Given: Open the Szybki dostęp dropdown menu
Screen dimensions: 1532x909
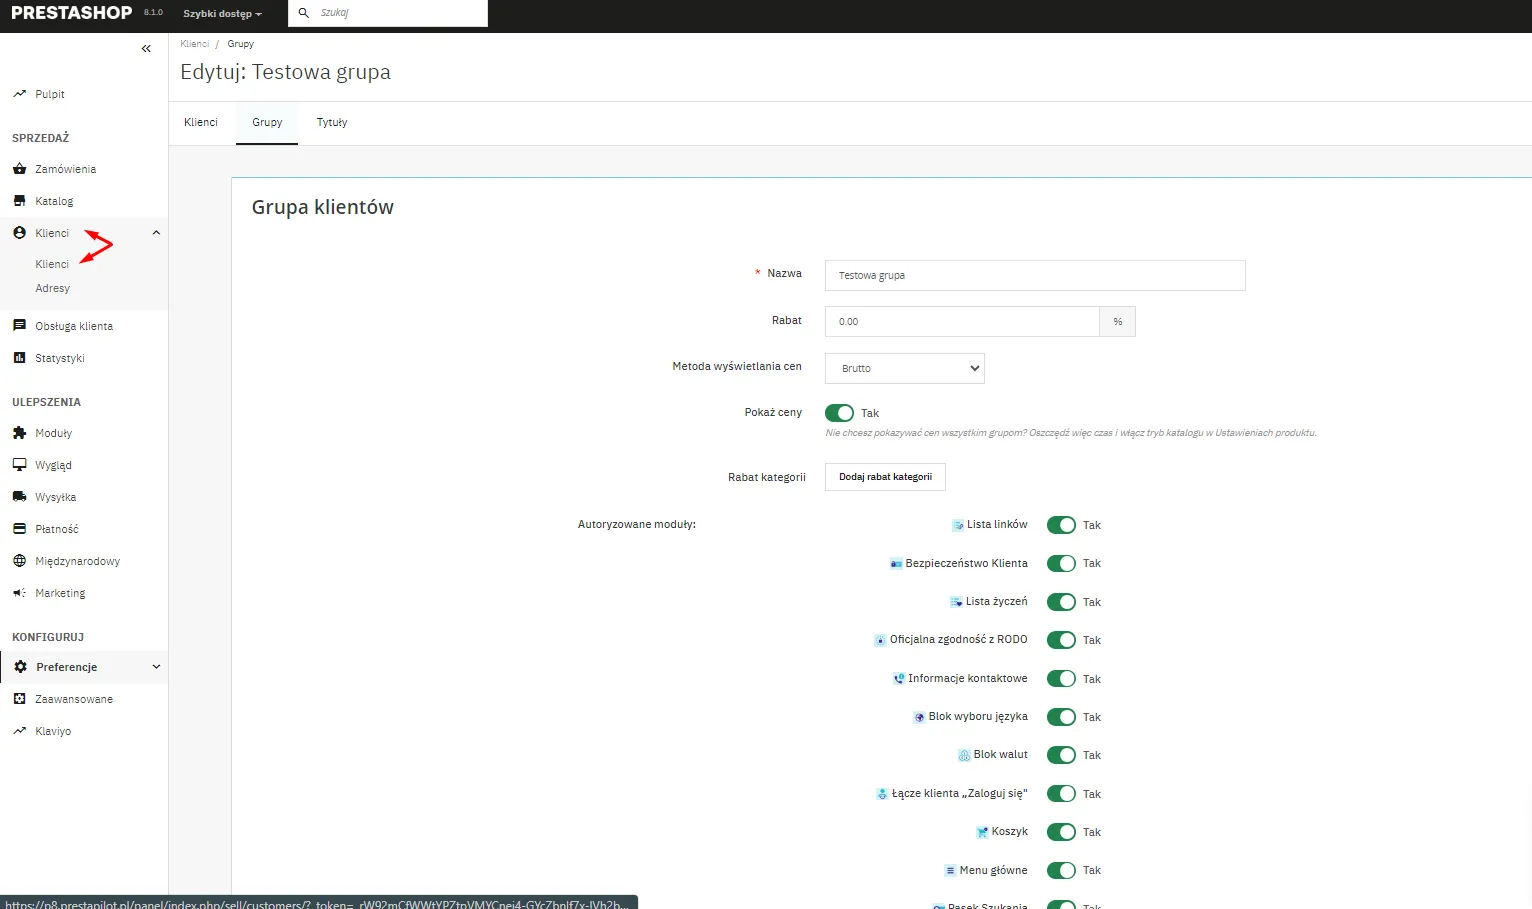Looking at the screenshot, I should (x=222, y=14).
